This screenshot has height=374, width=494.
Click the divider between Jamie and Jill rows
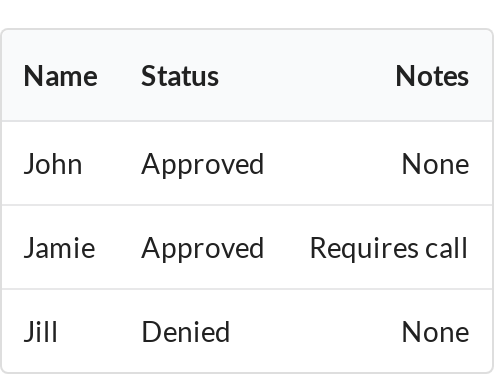(x=247, y=289)
